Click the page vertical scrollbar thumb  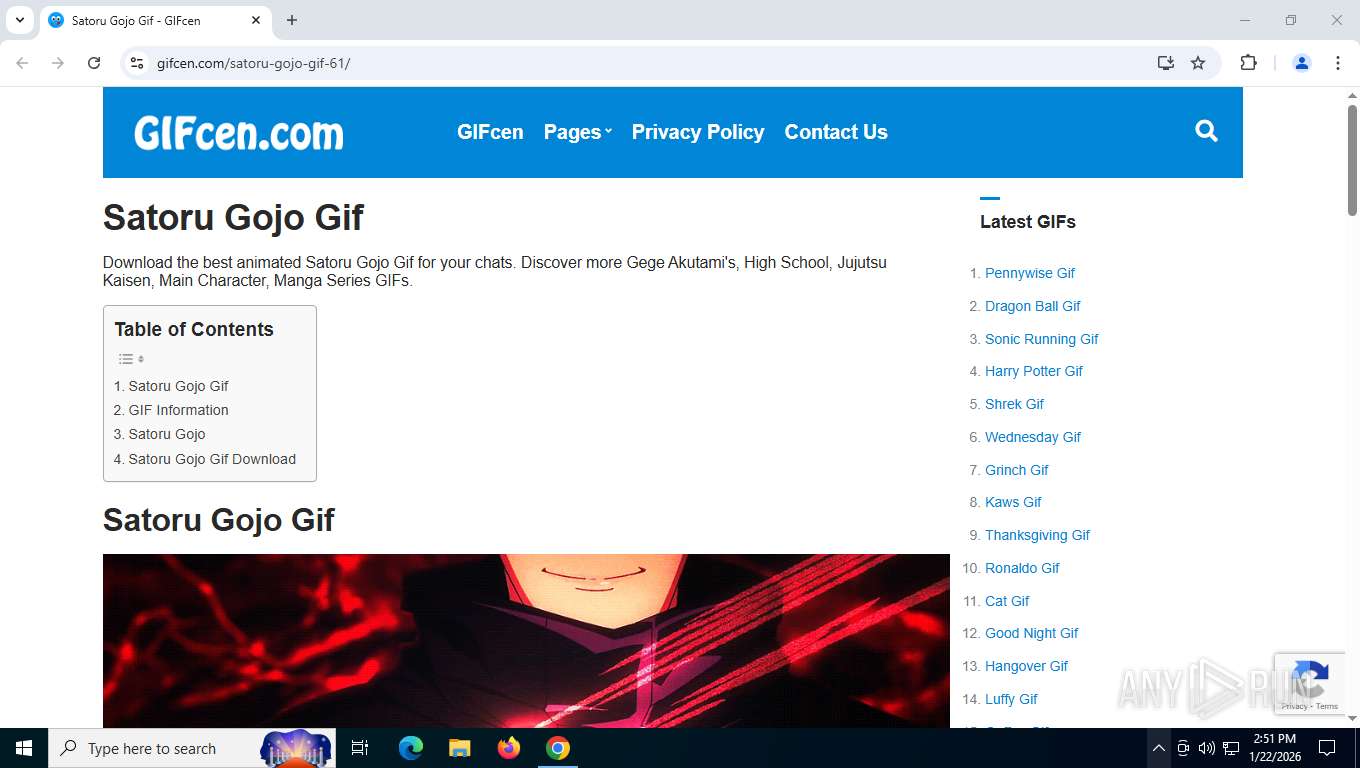point(1352,160)
